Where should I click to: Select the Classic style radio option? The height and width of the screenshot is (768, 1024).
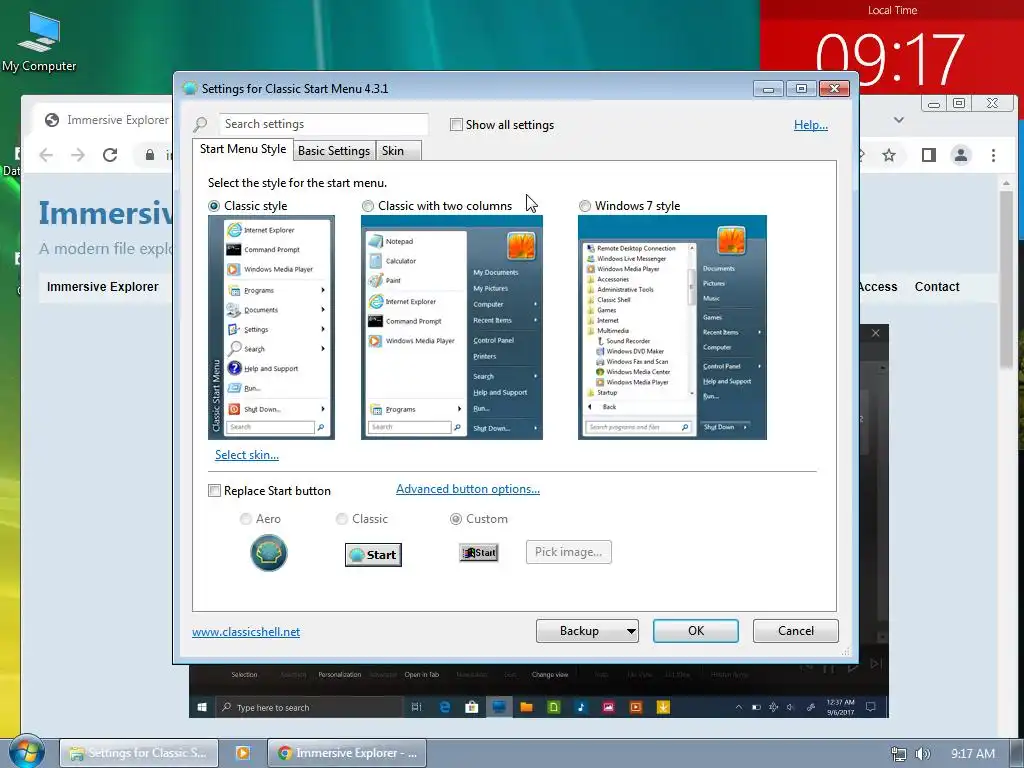(214, 206)
